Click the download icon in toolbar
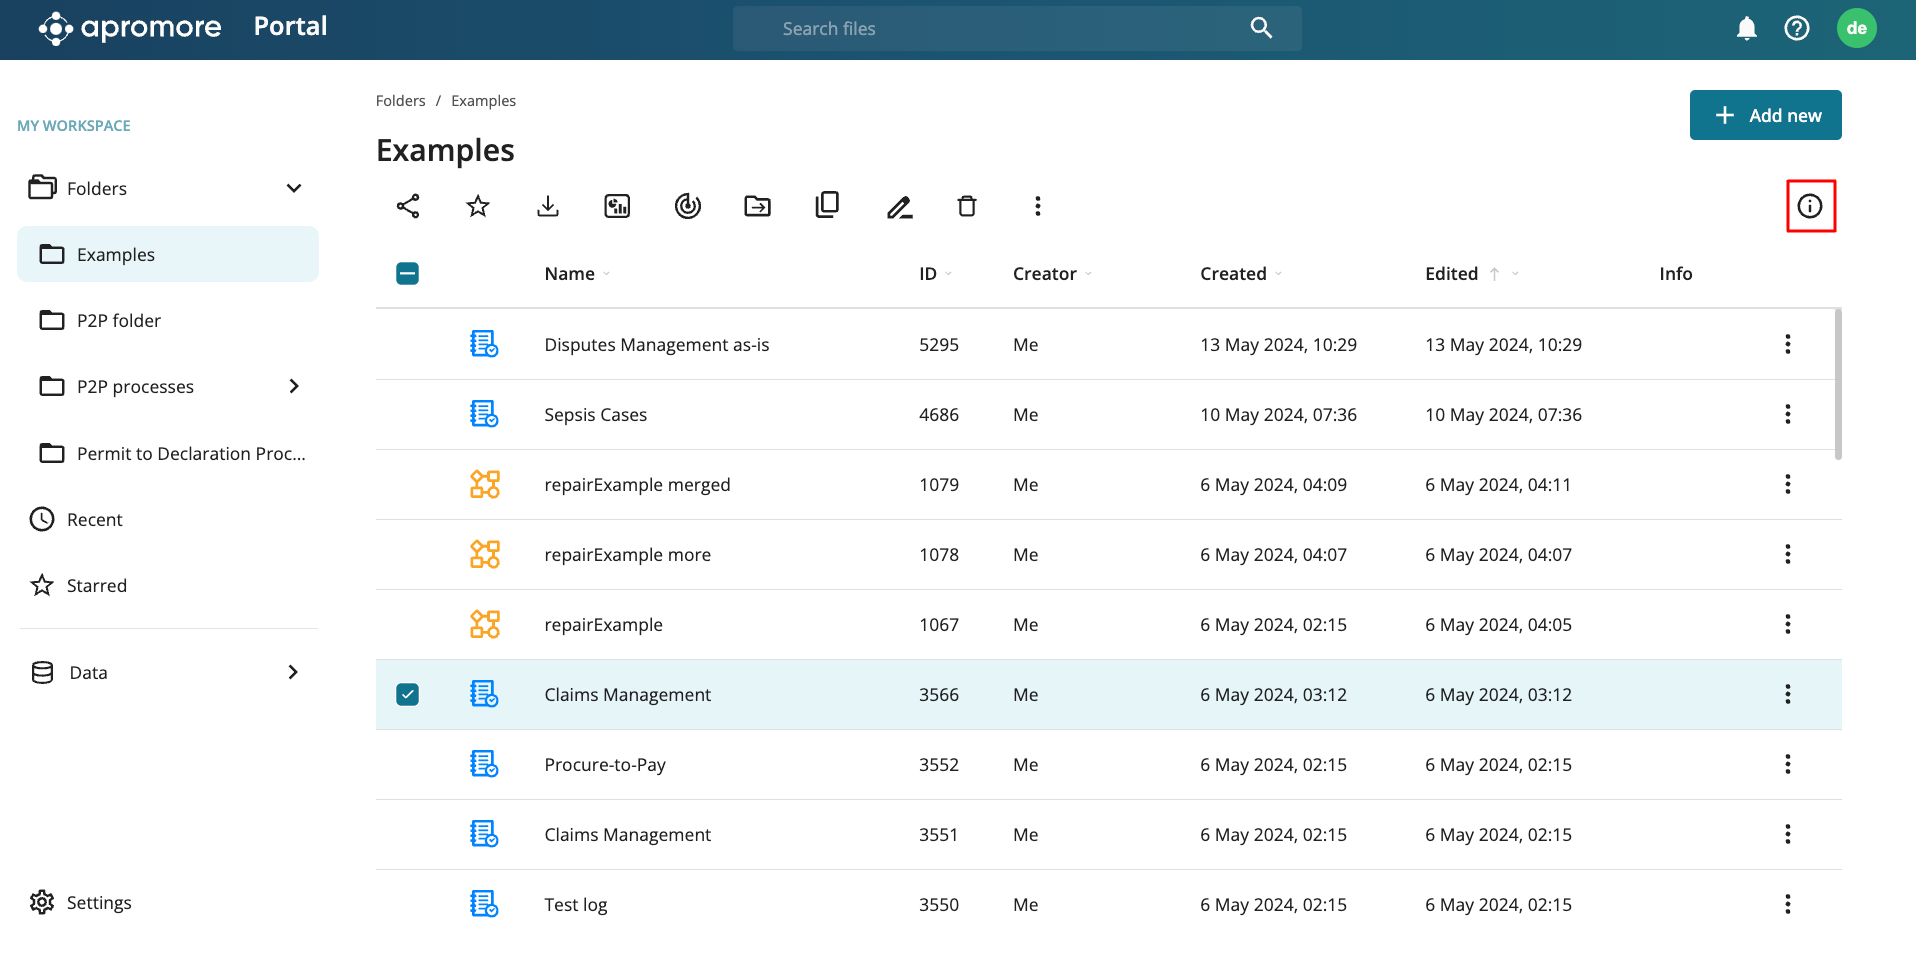1916x964 pixels. pyautogui.click(x=548, y=206)
